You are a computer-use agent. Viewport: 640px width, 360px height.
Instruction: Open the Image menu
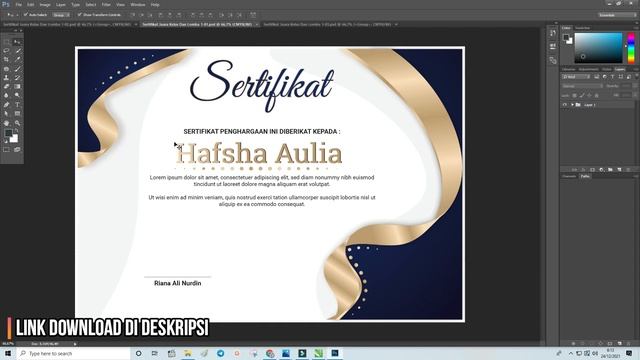(45, 4)
